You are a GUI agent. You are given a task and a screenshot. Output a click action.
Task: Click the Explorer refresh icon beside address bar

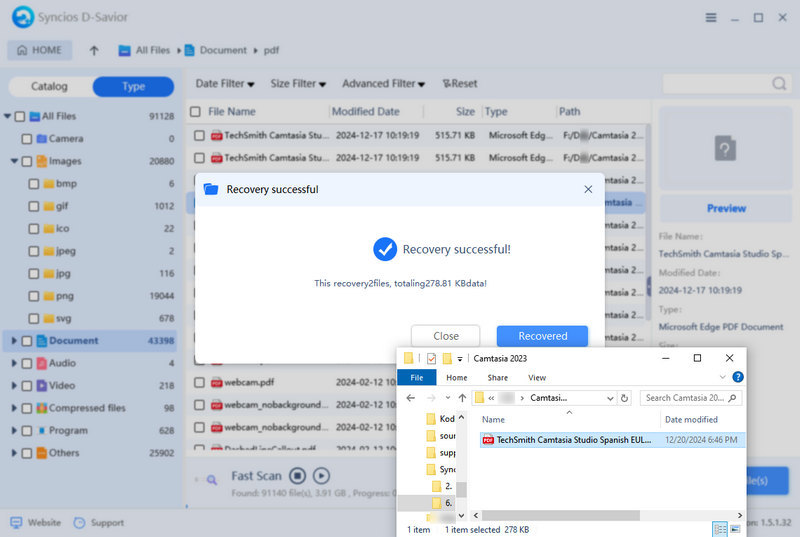[624, 398]
